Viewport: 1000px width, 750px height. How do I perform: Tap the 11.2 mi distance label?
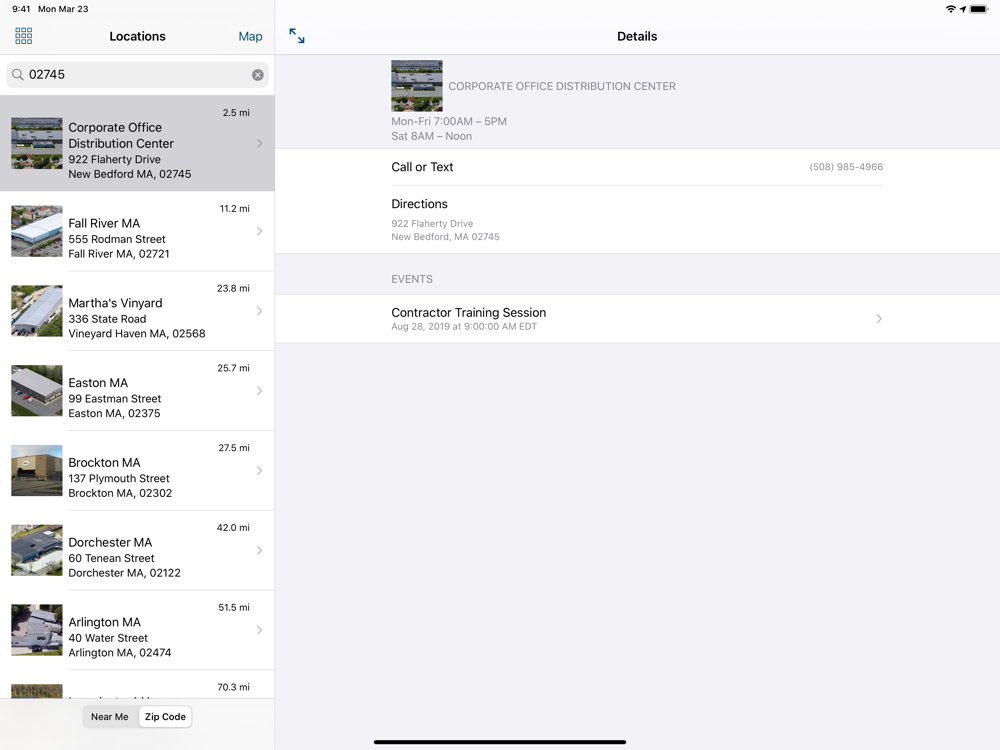tap(235, 209)
